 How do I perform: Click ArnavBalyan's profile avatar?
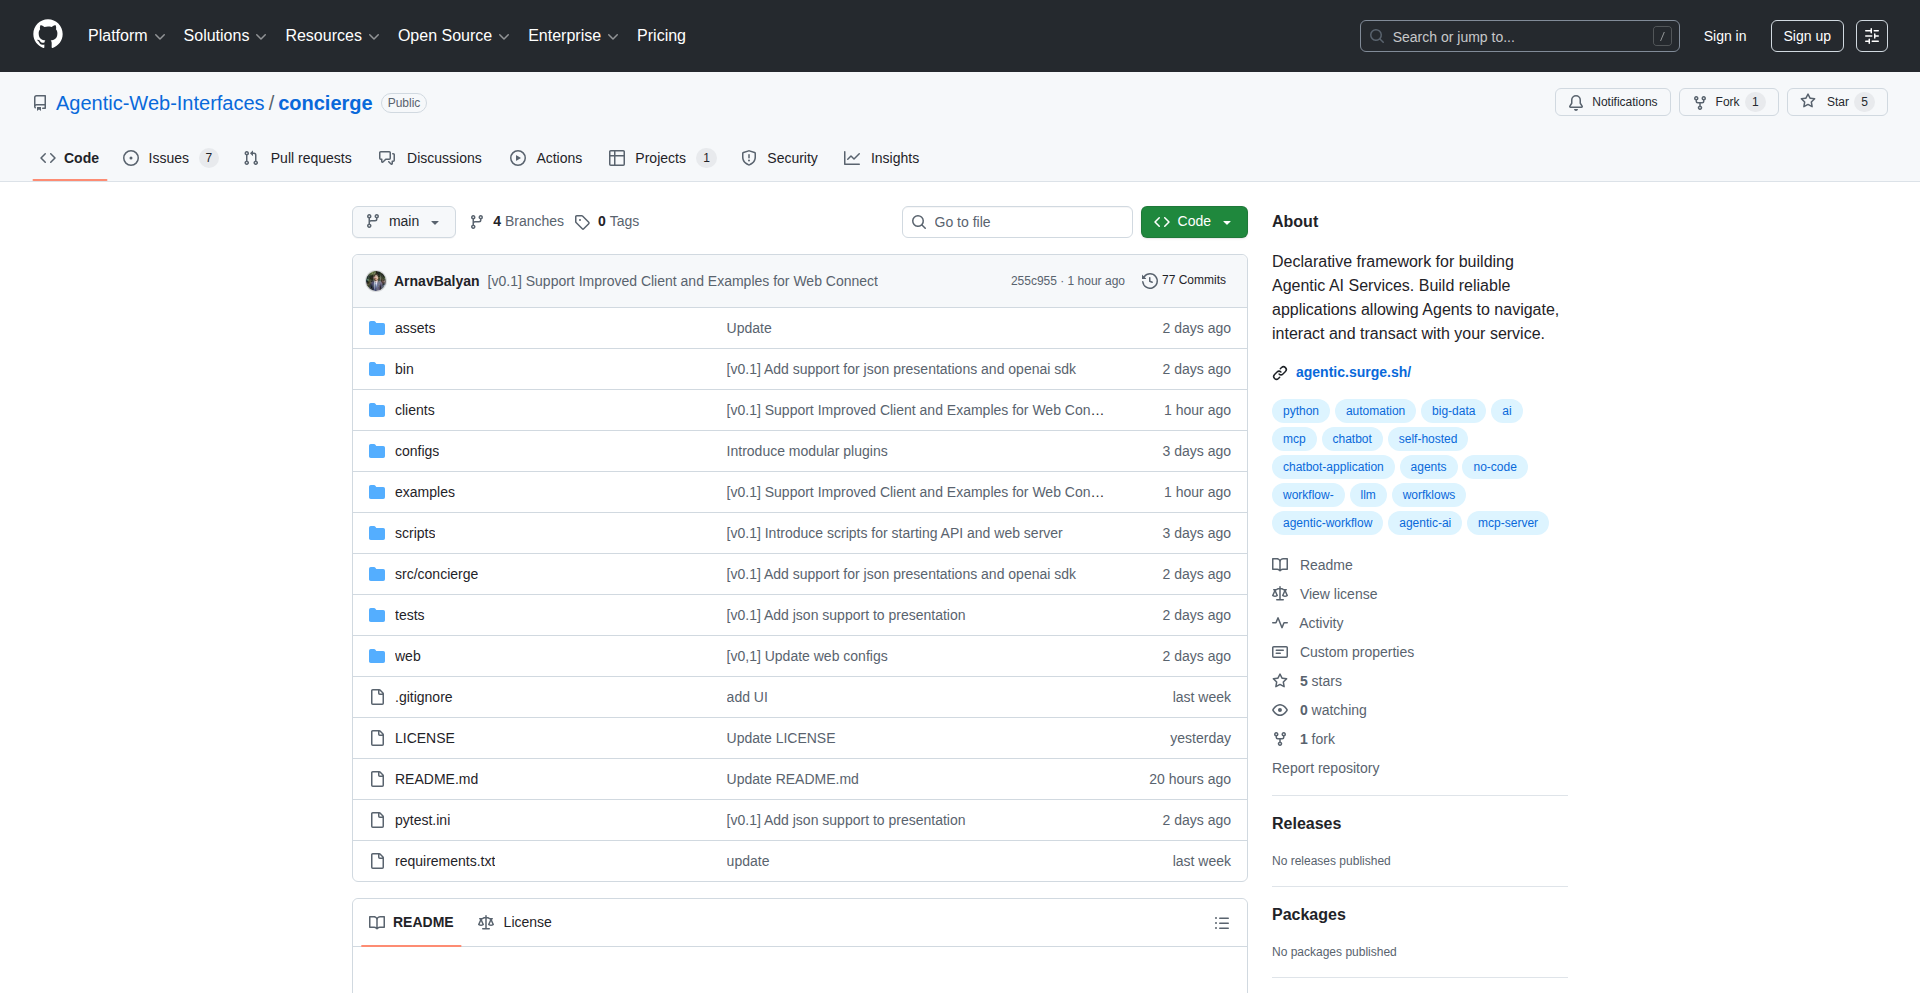[x=375, y=280]
